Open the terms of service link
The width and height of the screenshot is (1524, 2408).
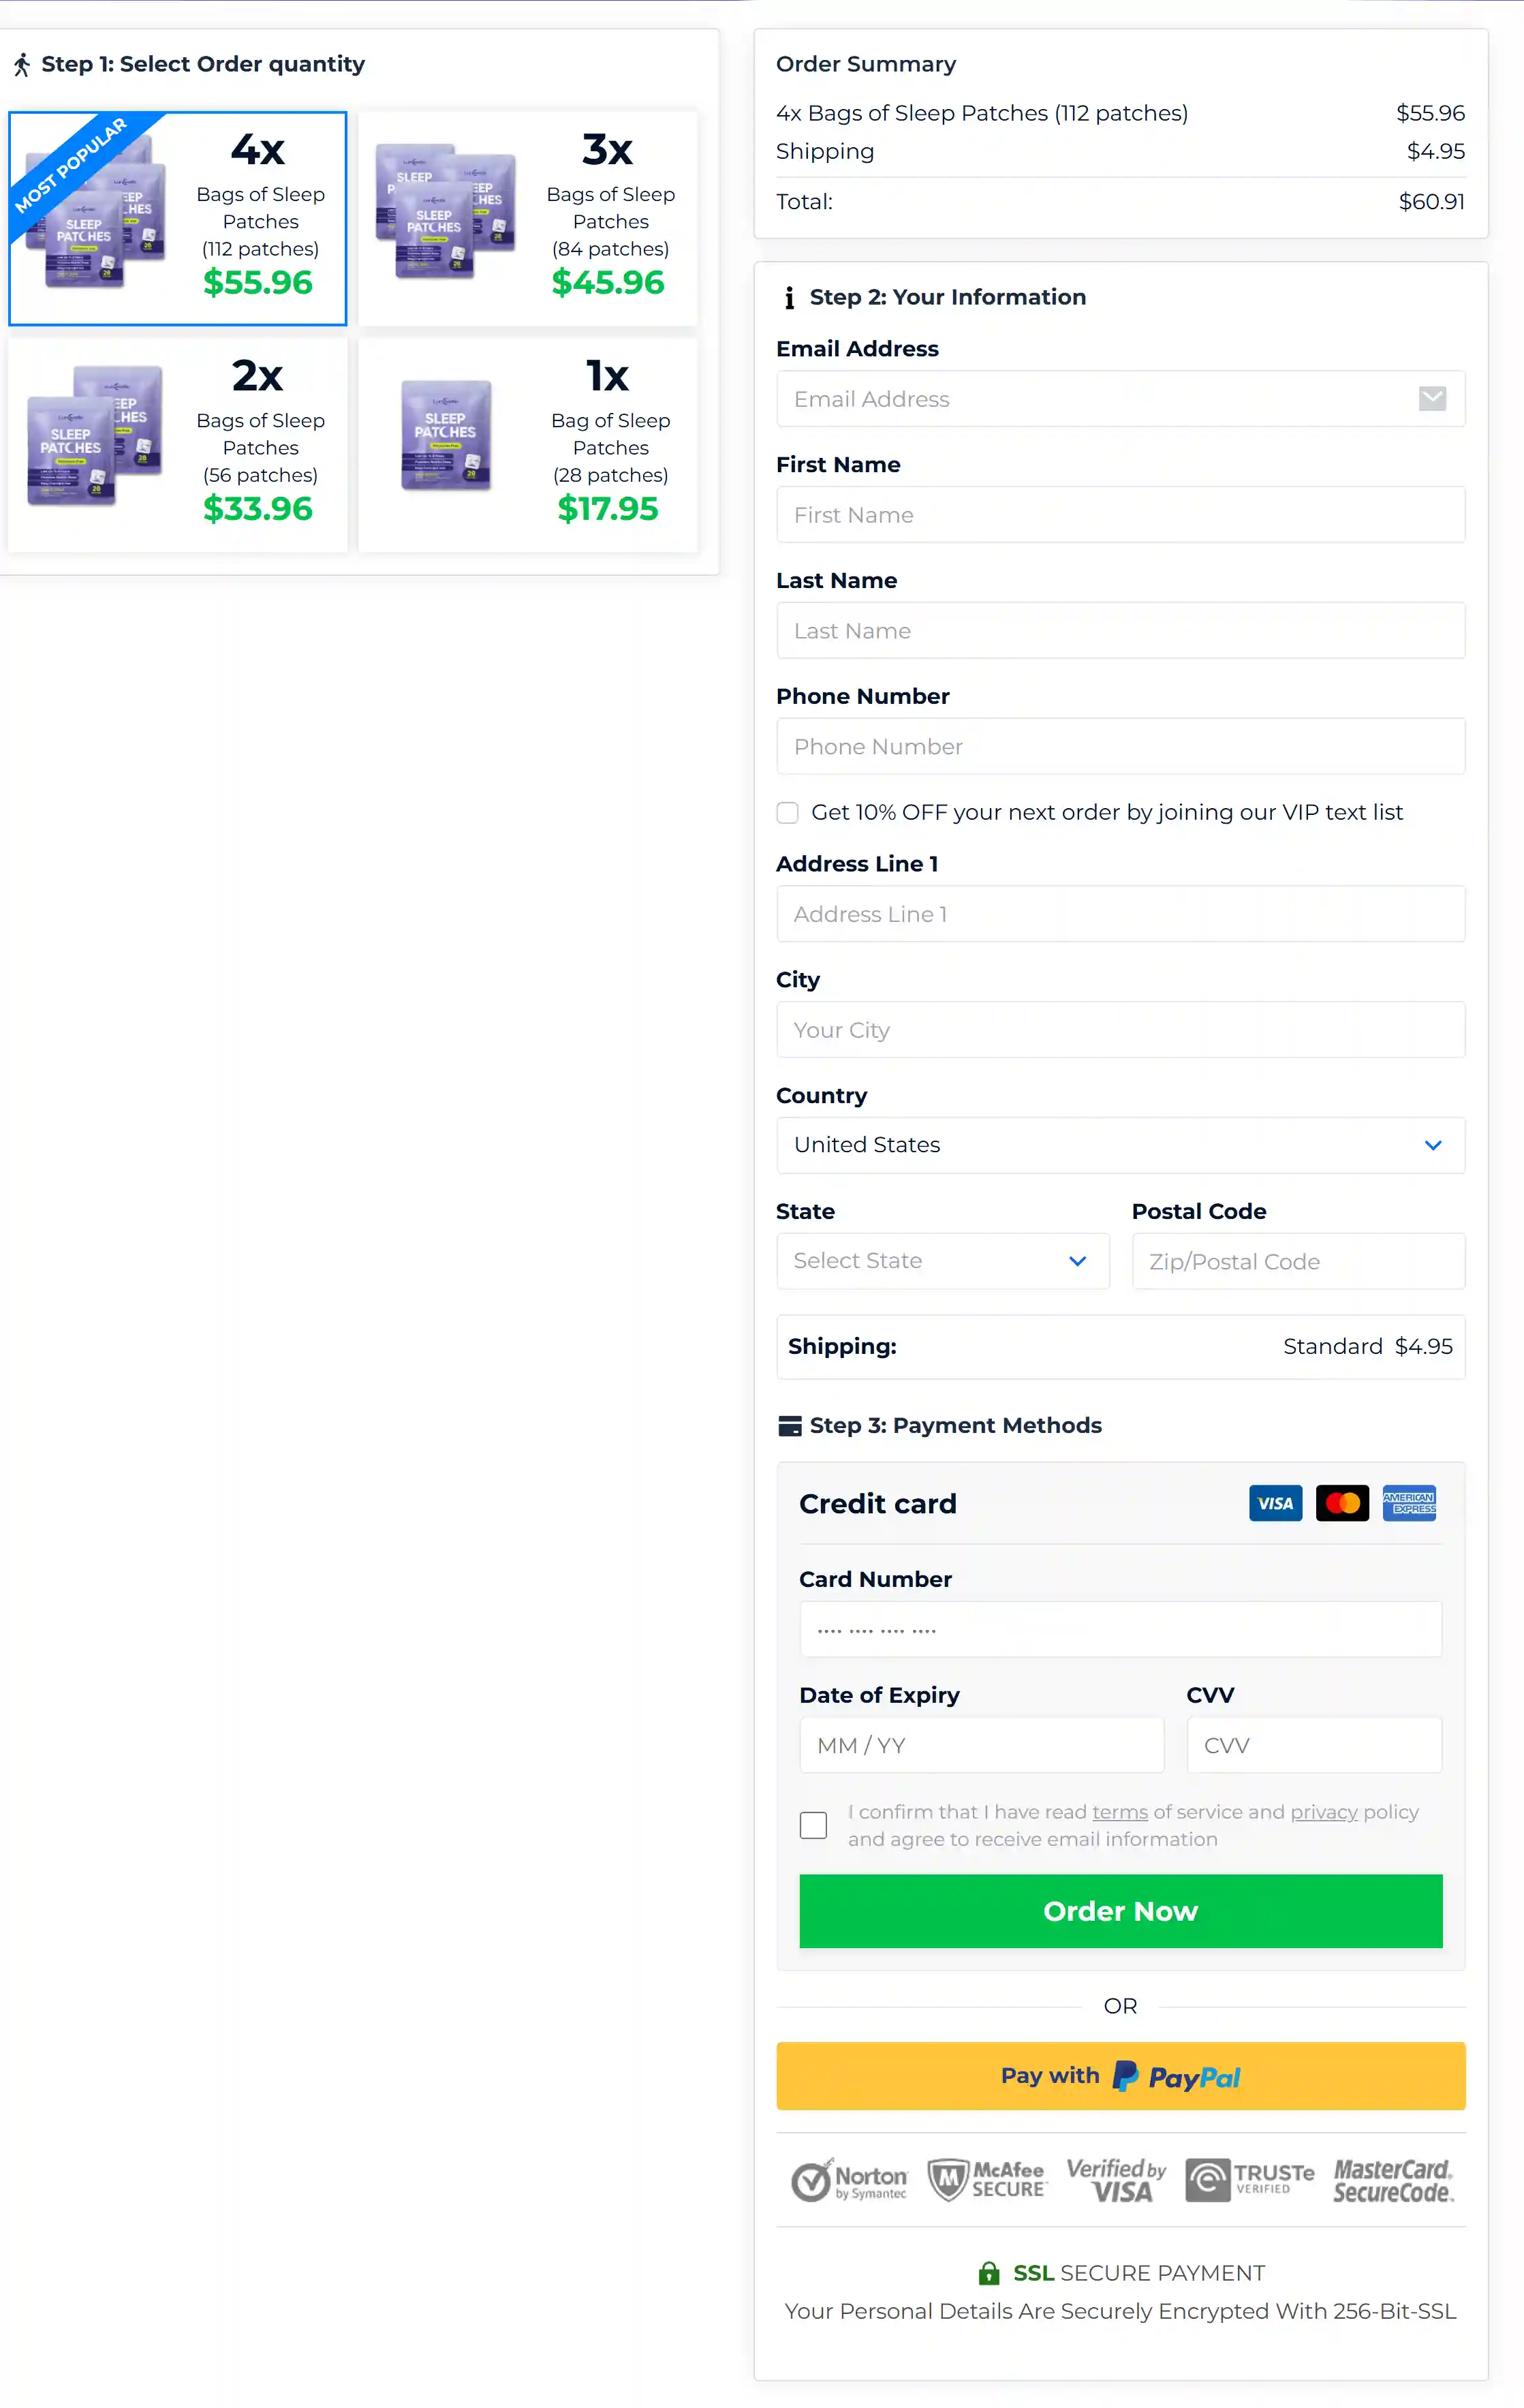1119,1812
